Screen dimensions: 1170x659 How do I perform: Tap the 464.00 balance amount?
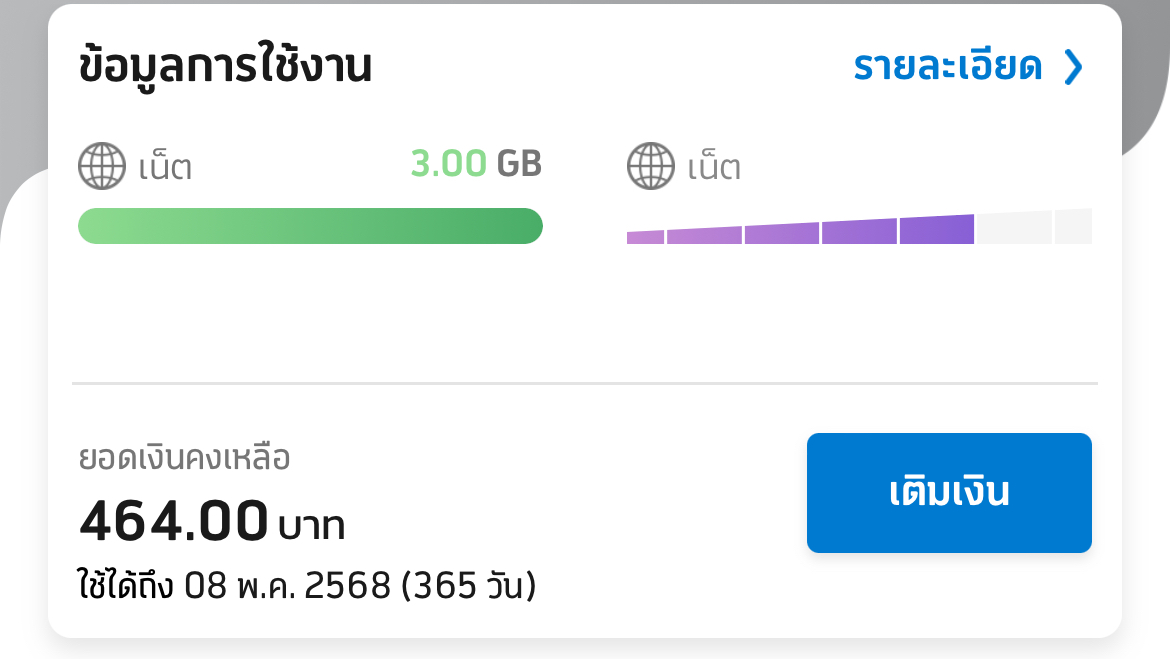[174, 521]
